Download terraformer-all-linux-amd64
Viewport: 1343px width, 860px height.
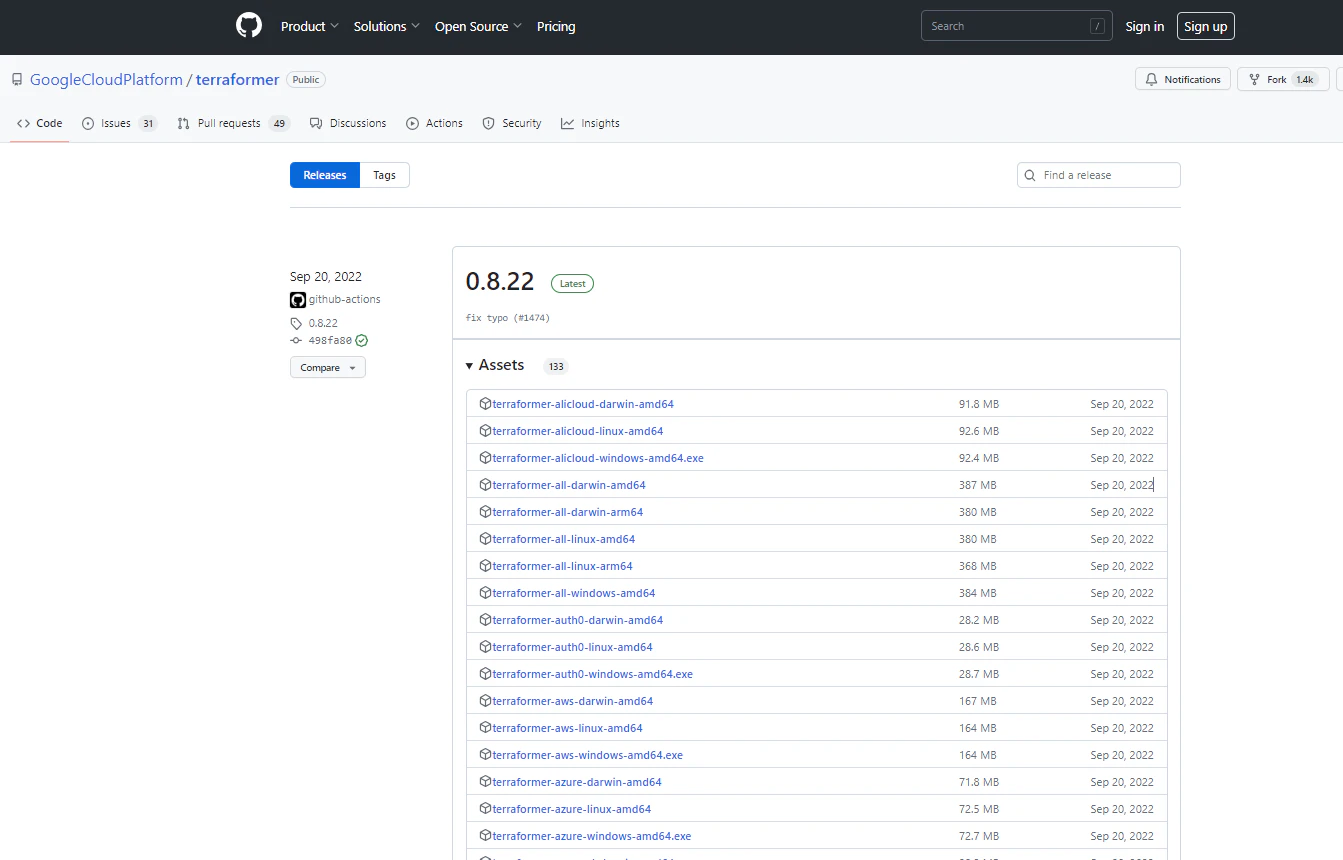564,539
